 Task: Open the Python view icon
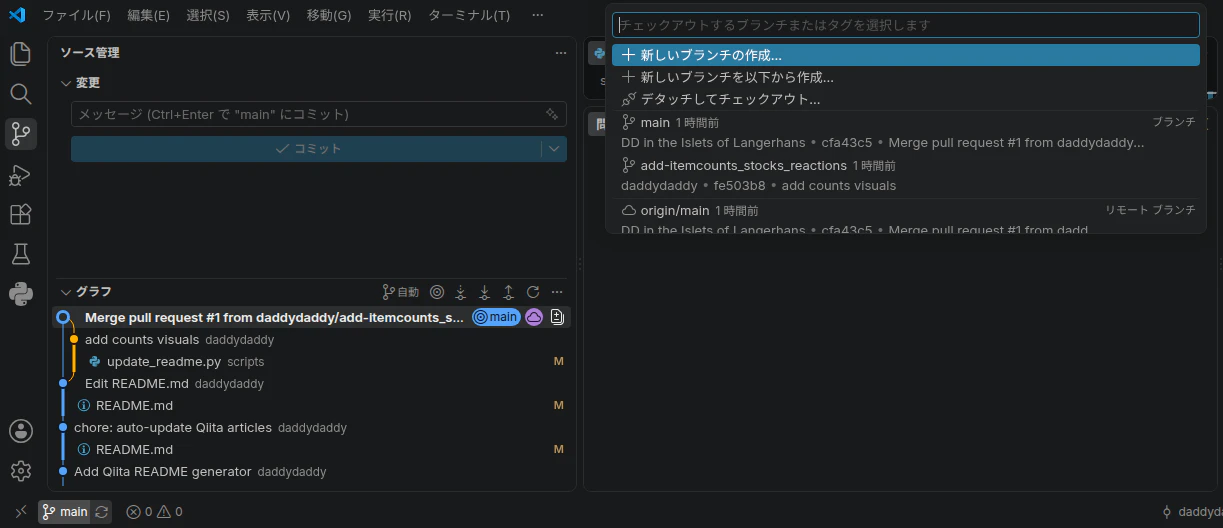point(21,293)
